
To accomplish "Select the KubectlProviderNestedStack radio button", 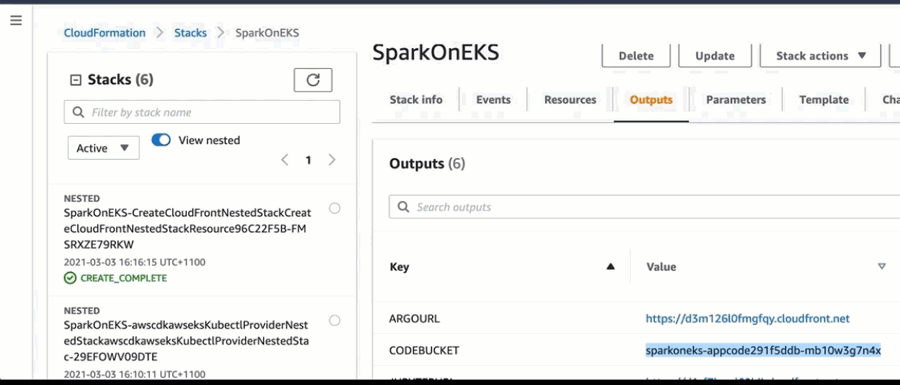I will point(335,320).
